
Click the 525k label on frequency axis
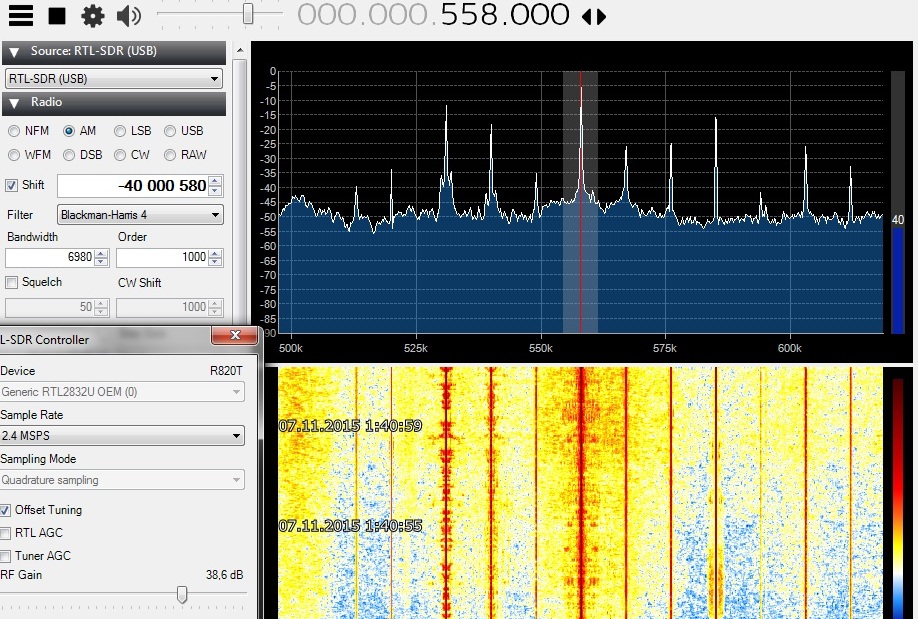[416, 348]
